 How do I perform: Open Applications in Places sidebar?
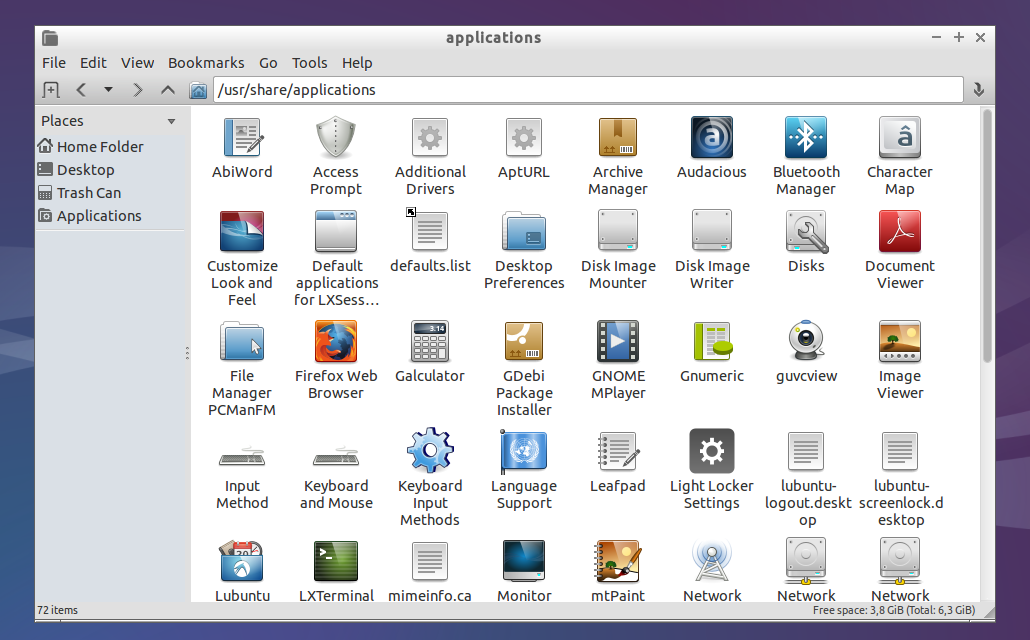89,216
